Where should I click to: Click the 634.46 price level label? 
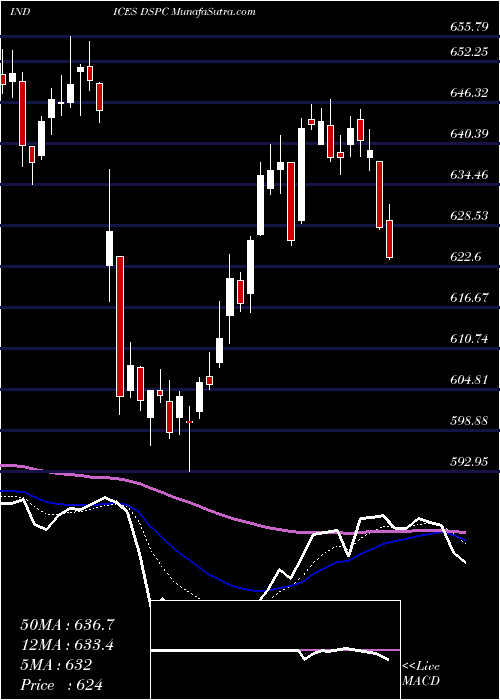[468, 175]
